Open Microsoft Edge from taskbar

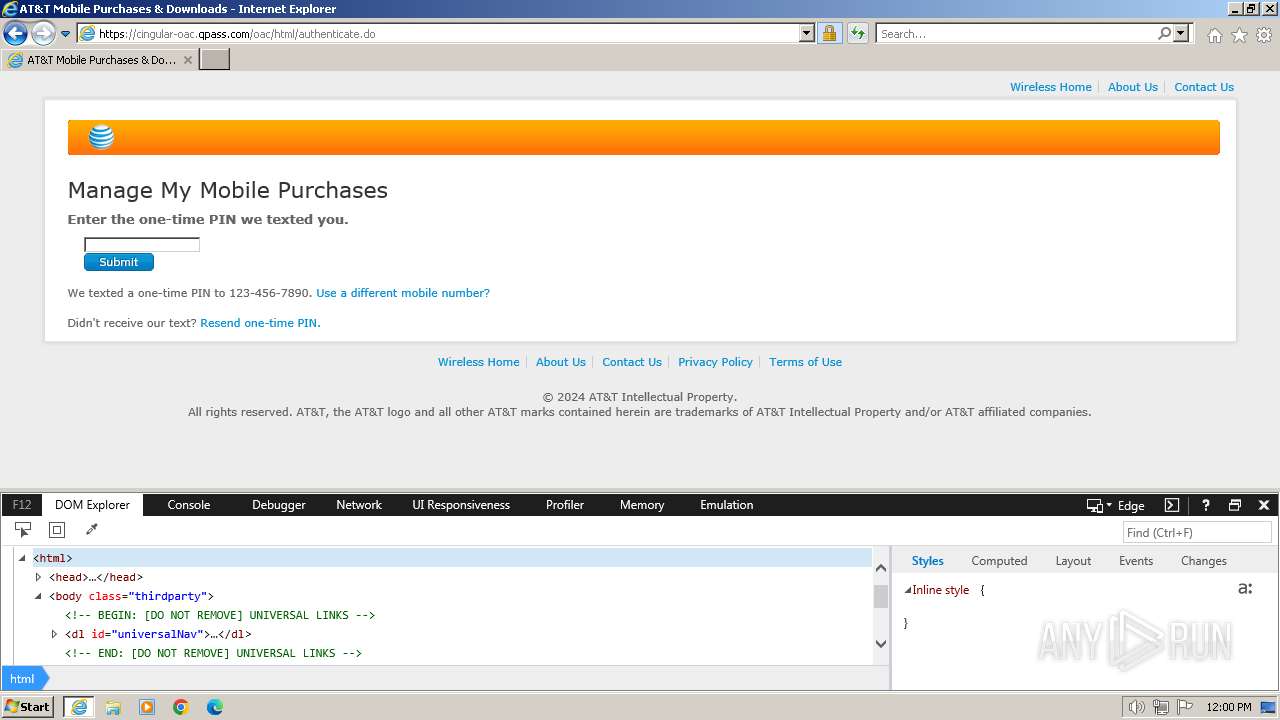[214, 707]
